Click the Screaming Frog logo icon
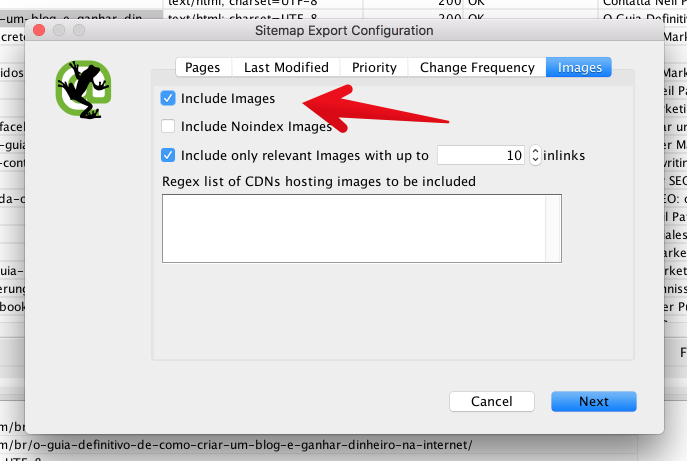This screenshot has height=461, width=687. (x=83, y=89)
